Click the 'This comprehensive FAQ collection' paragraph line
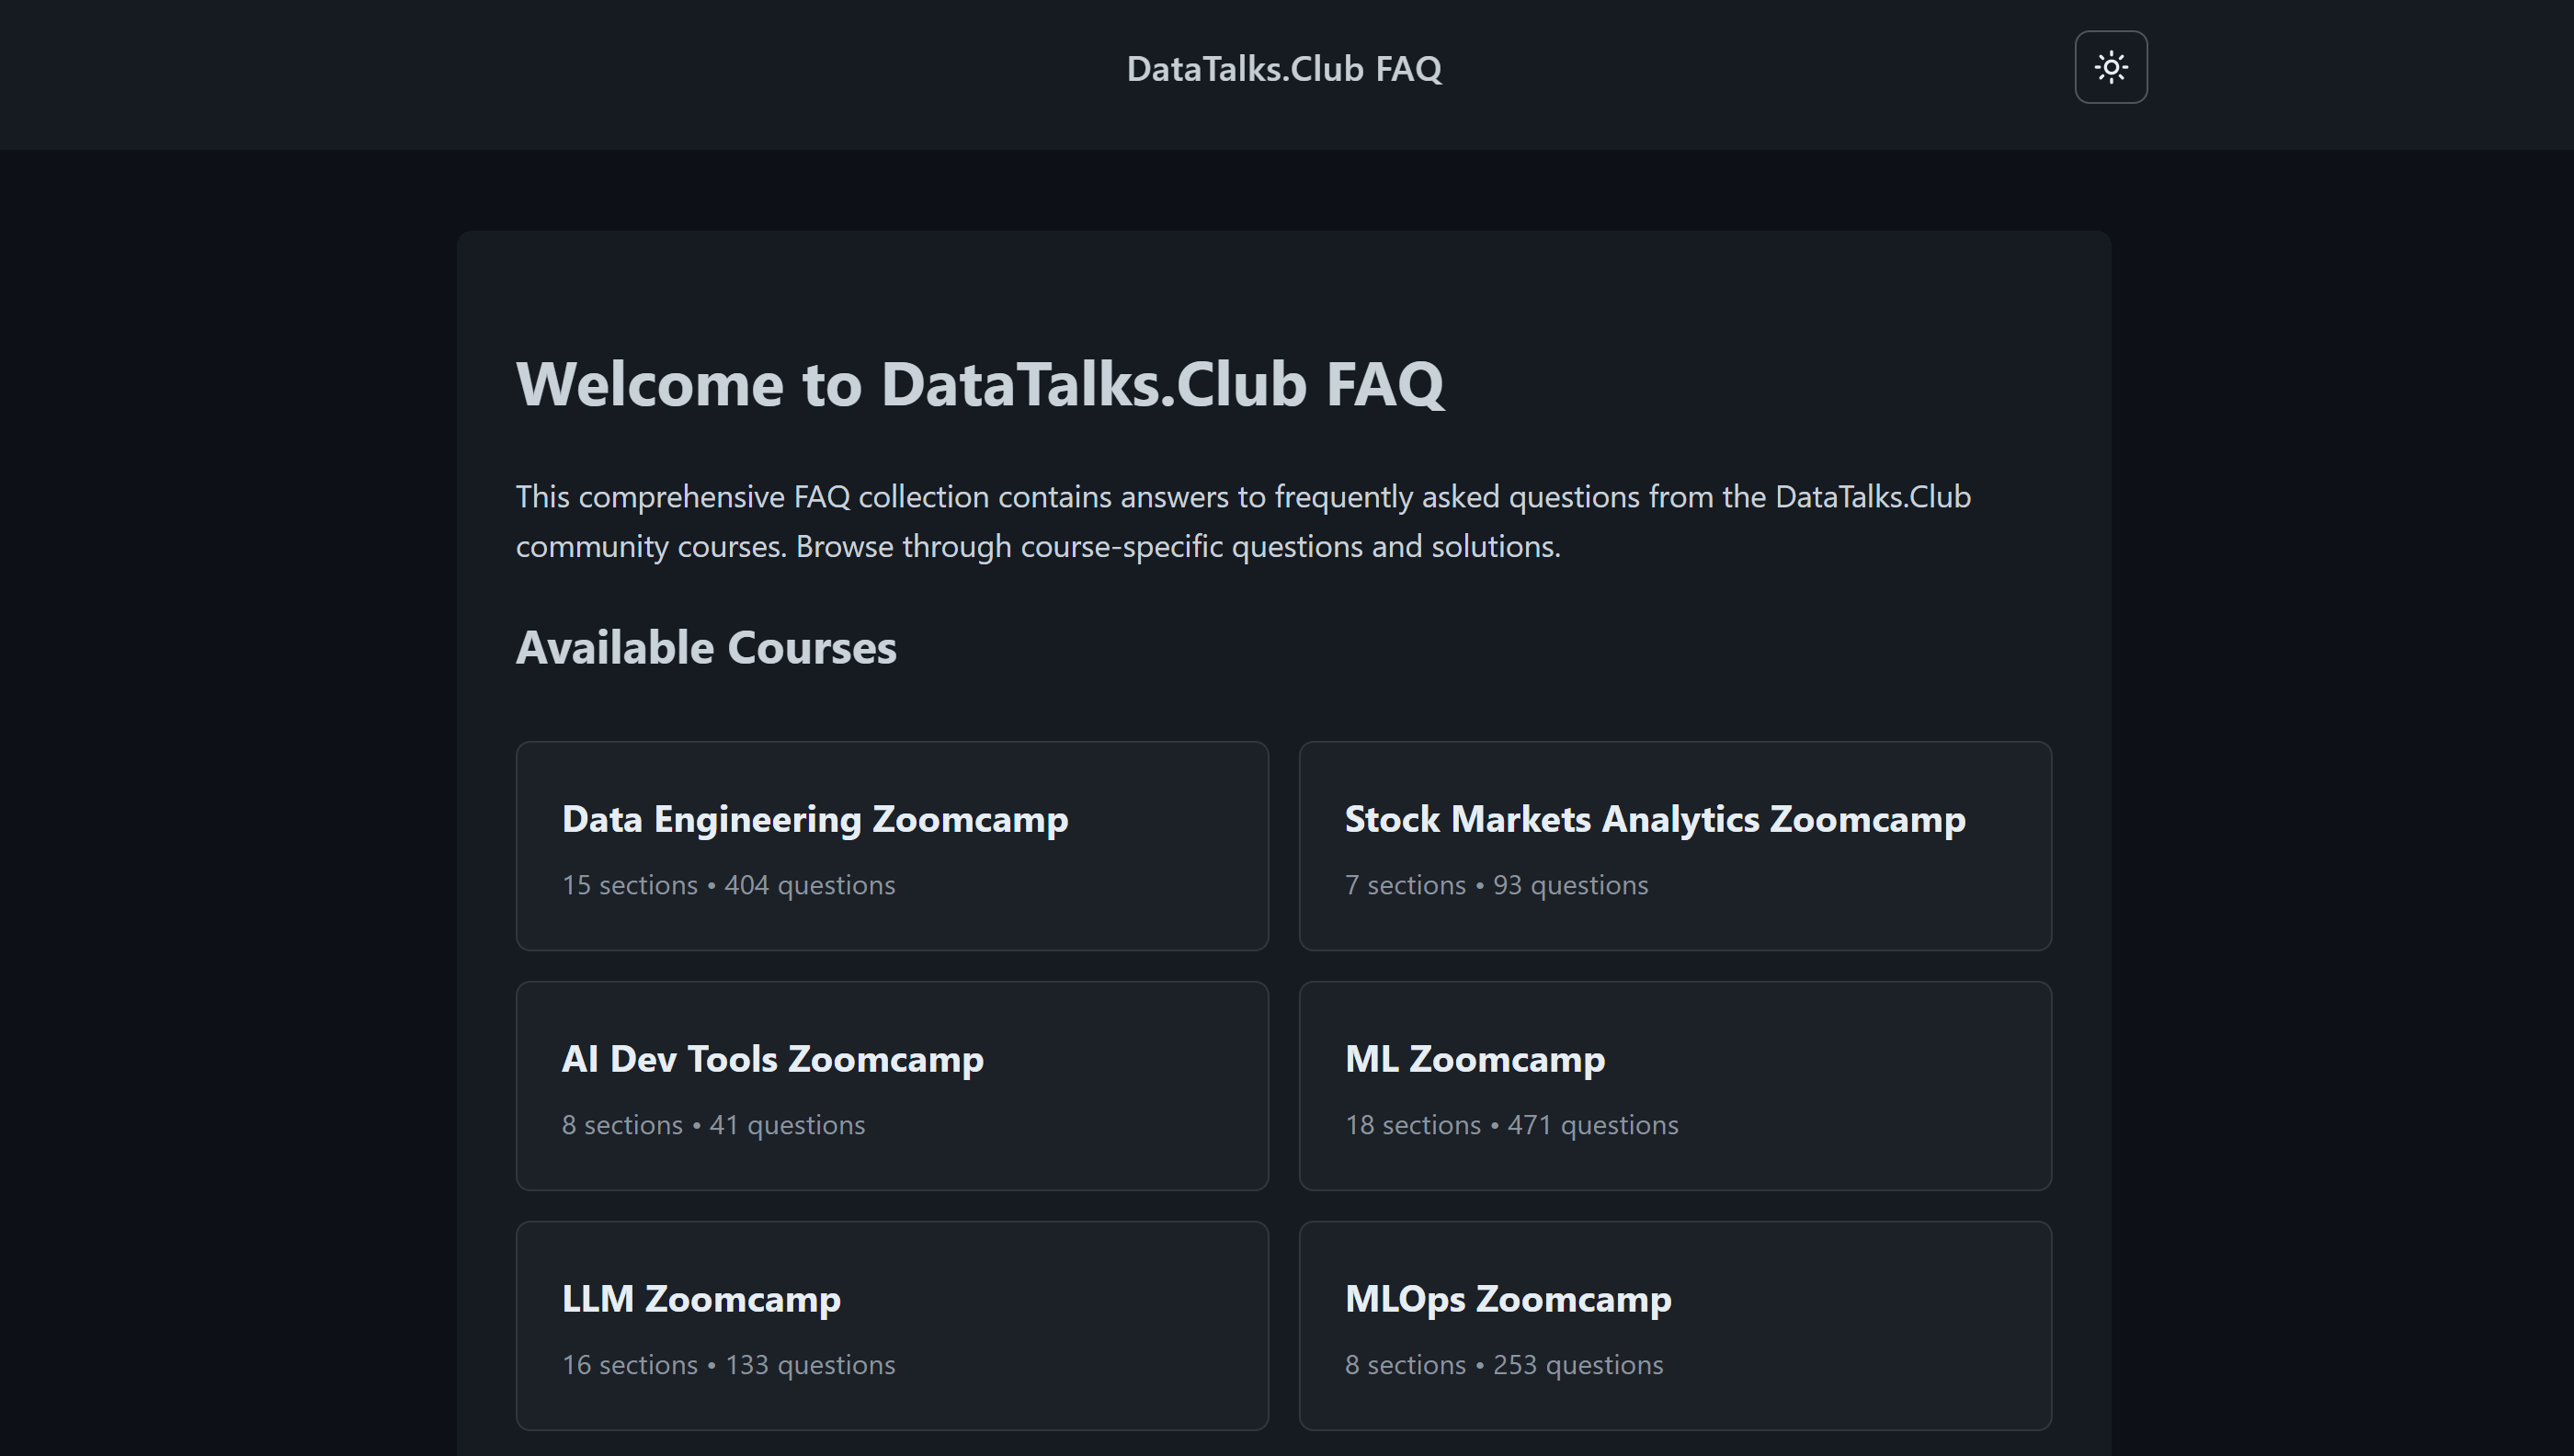This screenshot has width=2574, height=1456. [1243, 497]
